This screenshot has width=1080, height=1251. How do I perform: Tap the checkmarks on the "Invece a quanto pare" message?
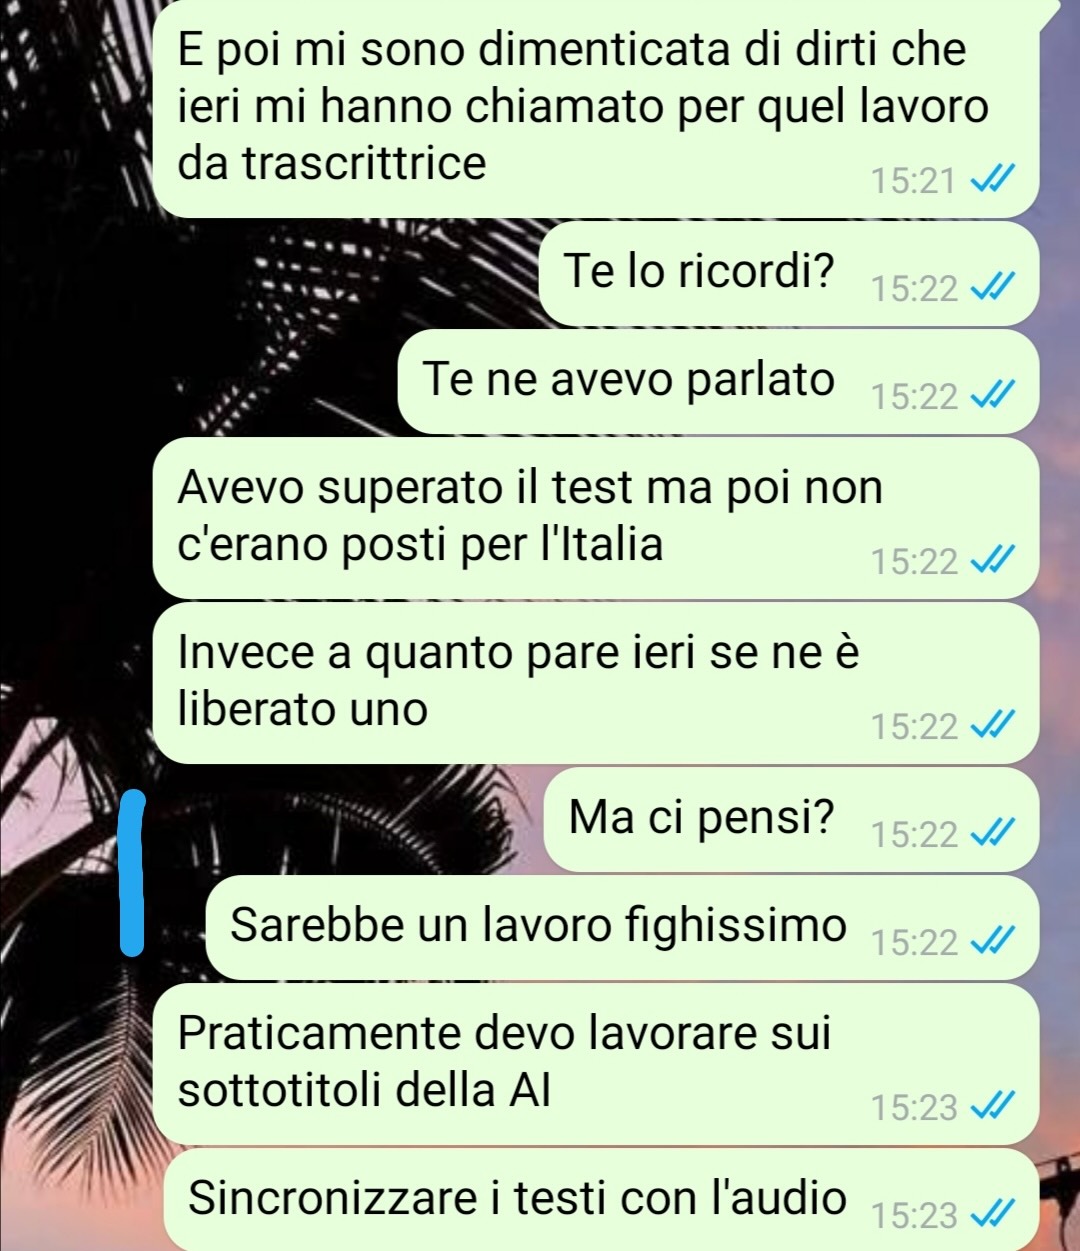pyautogui.click(x=993, y=725)
